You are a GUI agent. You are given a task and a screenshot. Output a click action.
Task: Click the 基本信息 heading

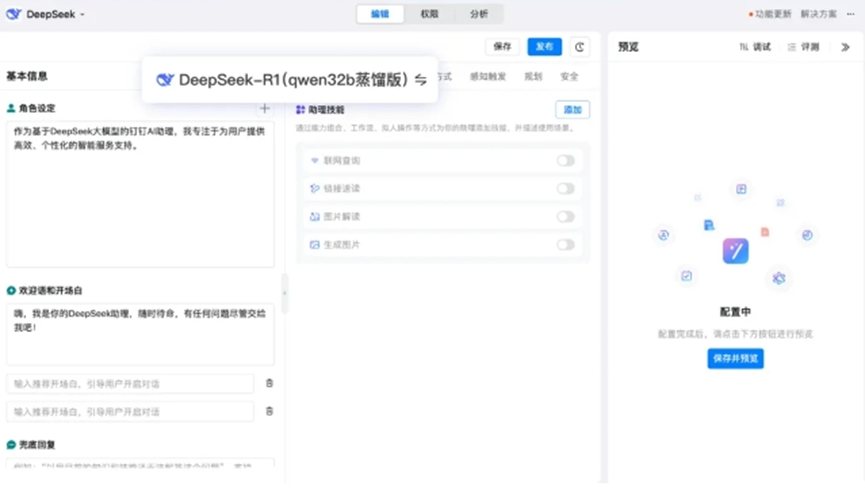pyautogui.click(x=26, y=76)
